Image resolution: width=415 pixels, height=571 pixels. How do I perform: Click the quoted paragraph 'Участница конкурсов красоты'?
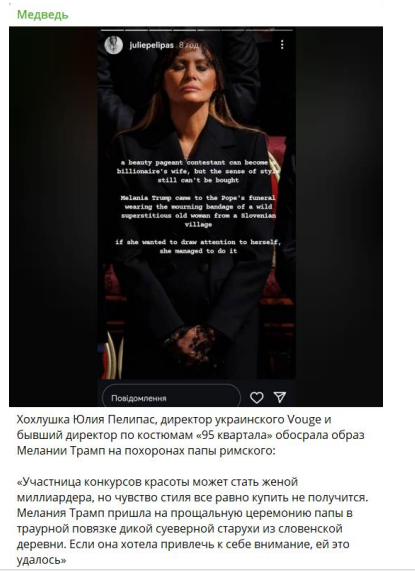[x=192, y=521]
